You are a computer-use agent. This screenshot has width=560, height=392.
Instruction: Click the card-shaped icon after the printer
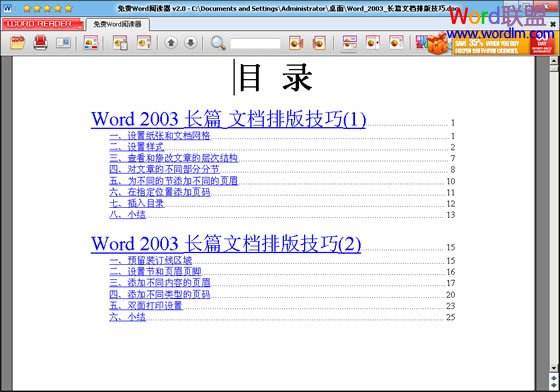(64, 43)
